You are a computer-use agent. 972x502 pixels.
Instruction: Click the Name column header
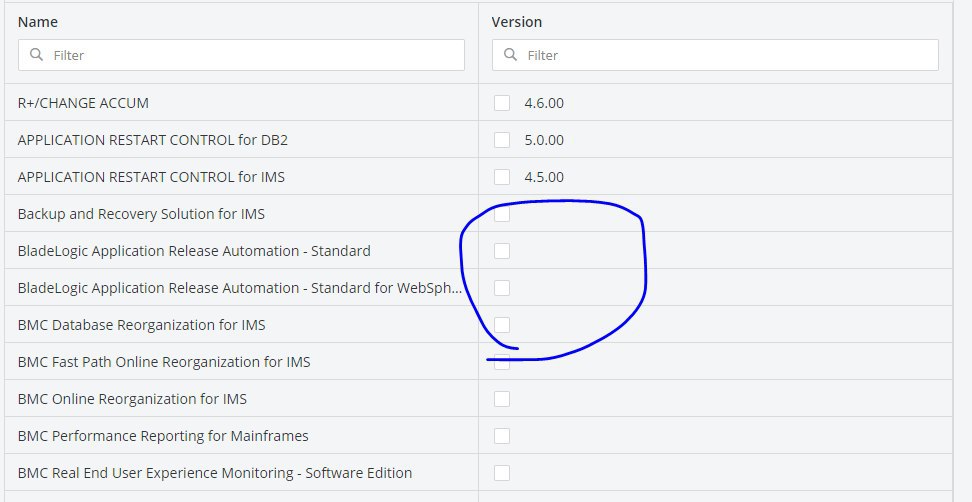pos(38,22)
